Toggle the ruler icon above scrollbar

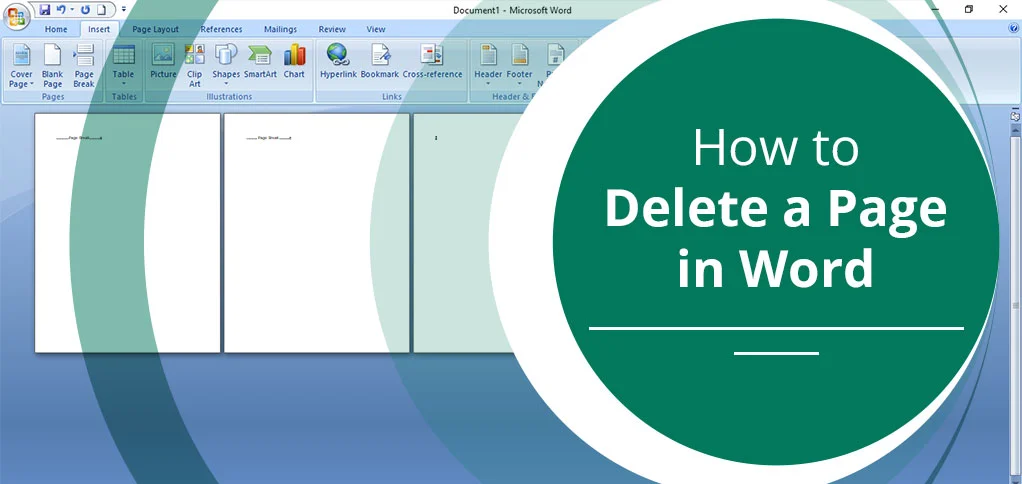coord(1015,117)
